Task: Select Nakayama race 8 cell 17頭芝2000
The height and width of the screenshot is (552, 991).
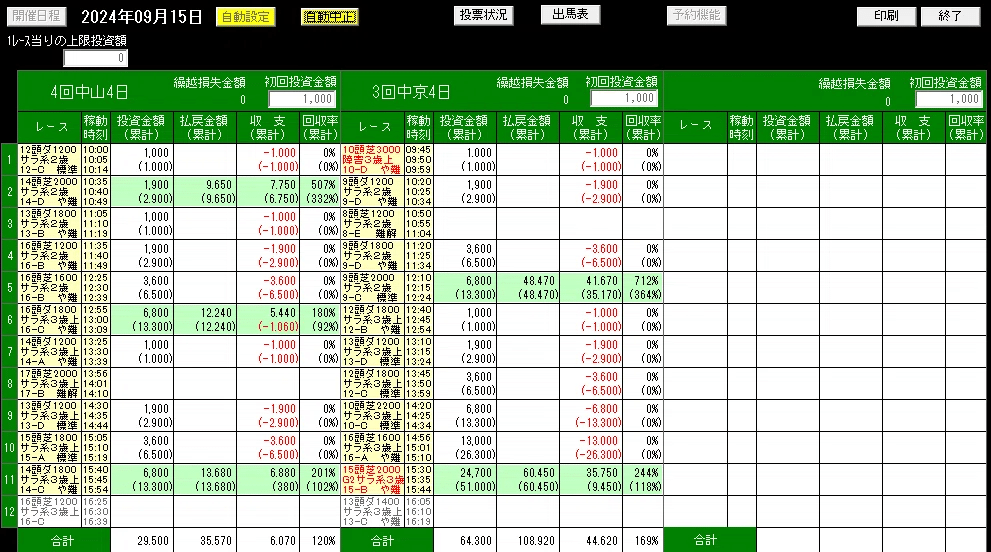Action: (49, 384)
